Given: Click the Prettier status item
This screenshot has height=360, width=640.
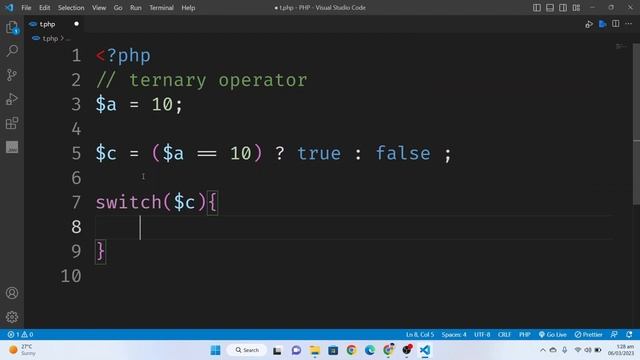Looking at the screenshot, I should pos(588,335).
